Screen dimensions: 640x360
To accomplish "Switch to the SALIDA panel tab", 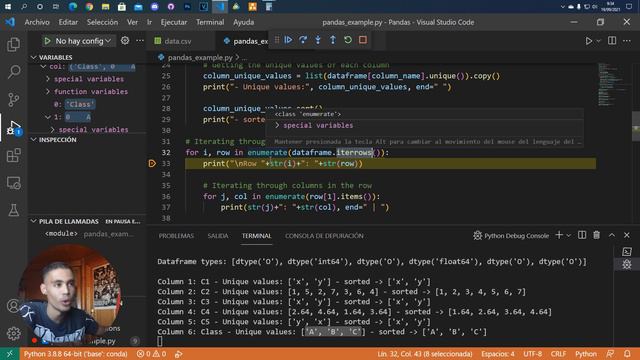I will pos(218,236).
